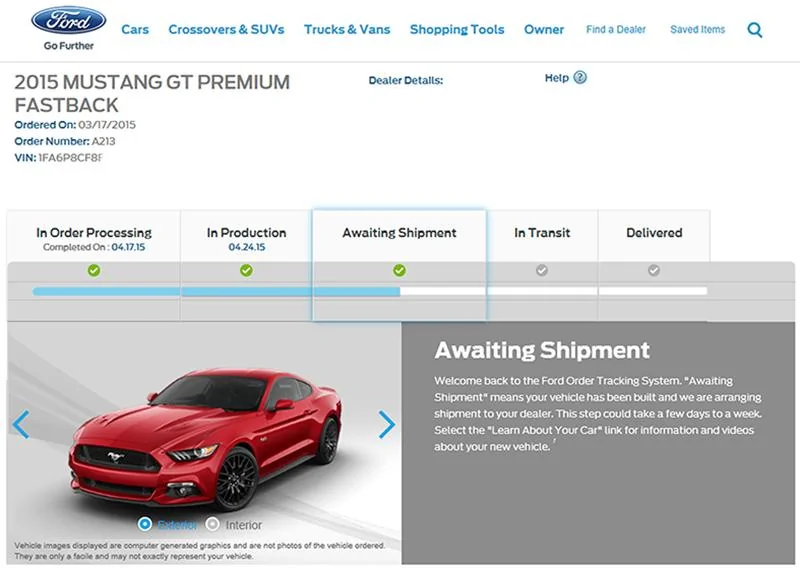Viewport: 800px width, 569px height.
Task: Open the Crossovers & SUVs menu
Action: point(227,30)
